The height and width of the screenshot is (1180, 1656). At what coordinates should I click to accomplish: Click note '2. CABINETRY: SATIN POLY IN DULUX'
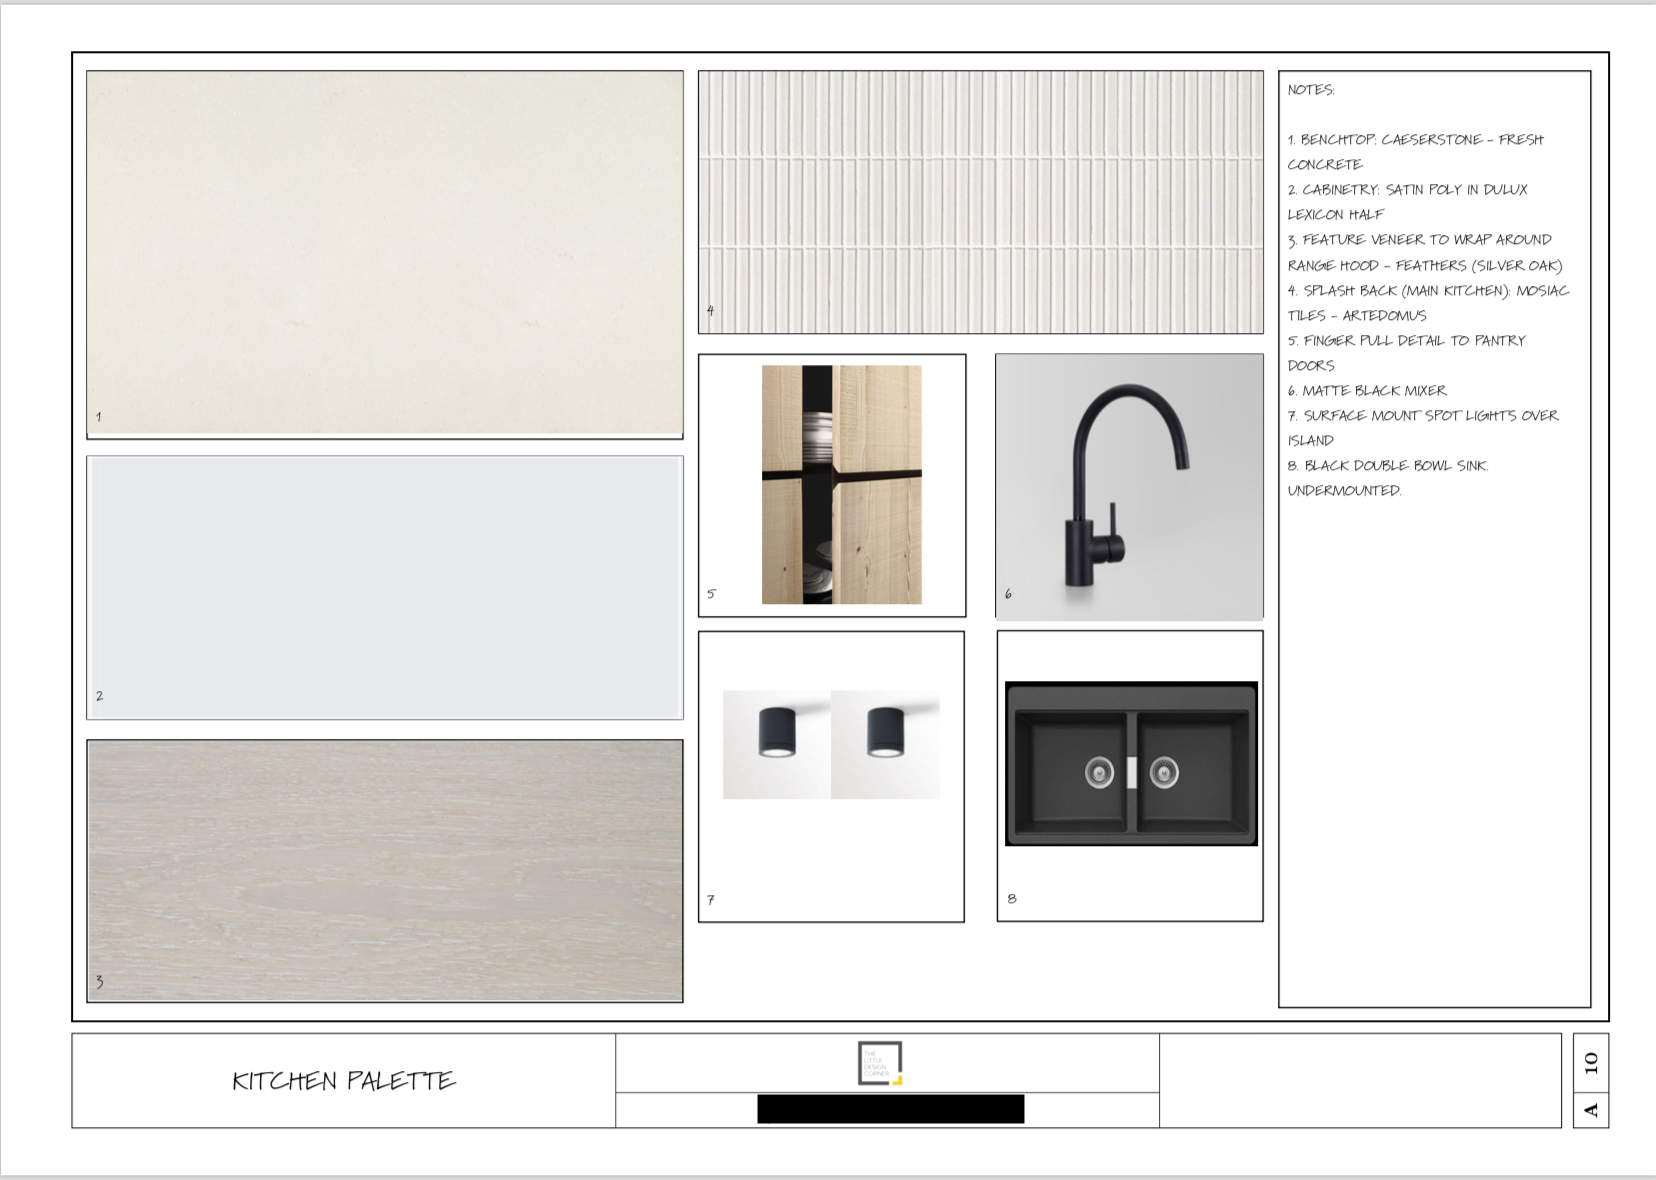pos(1408,190)
